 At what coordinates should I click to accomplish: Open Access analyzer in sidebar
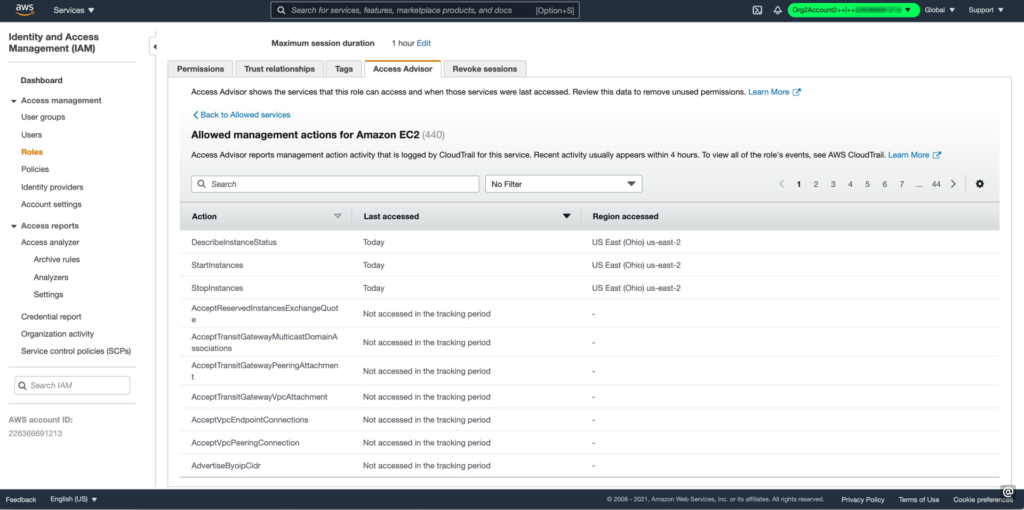50,242
